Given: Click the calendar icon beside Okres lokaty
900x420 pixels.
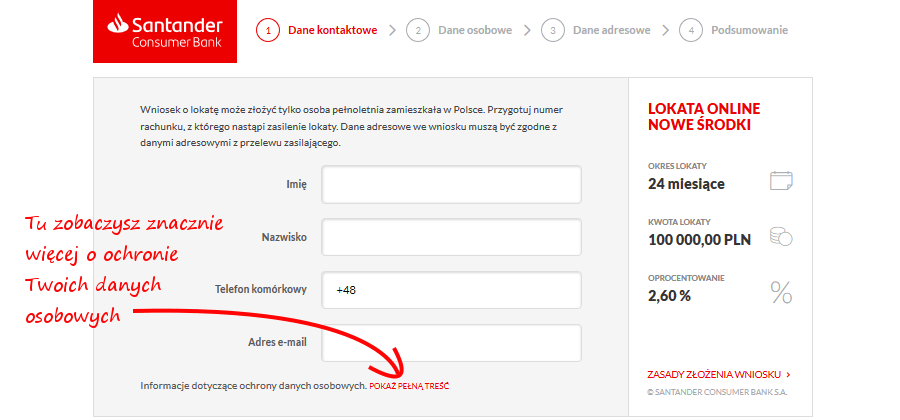Looking at the screenshot, I should [x=781, y=180].
